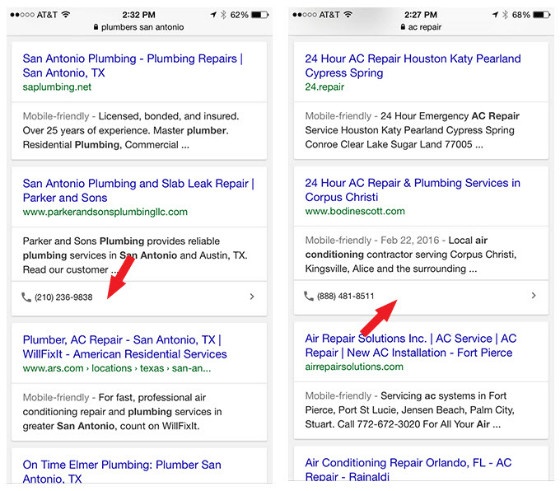Expand the chevron in the (210) 236-9838 row

point(252,296)
